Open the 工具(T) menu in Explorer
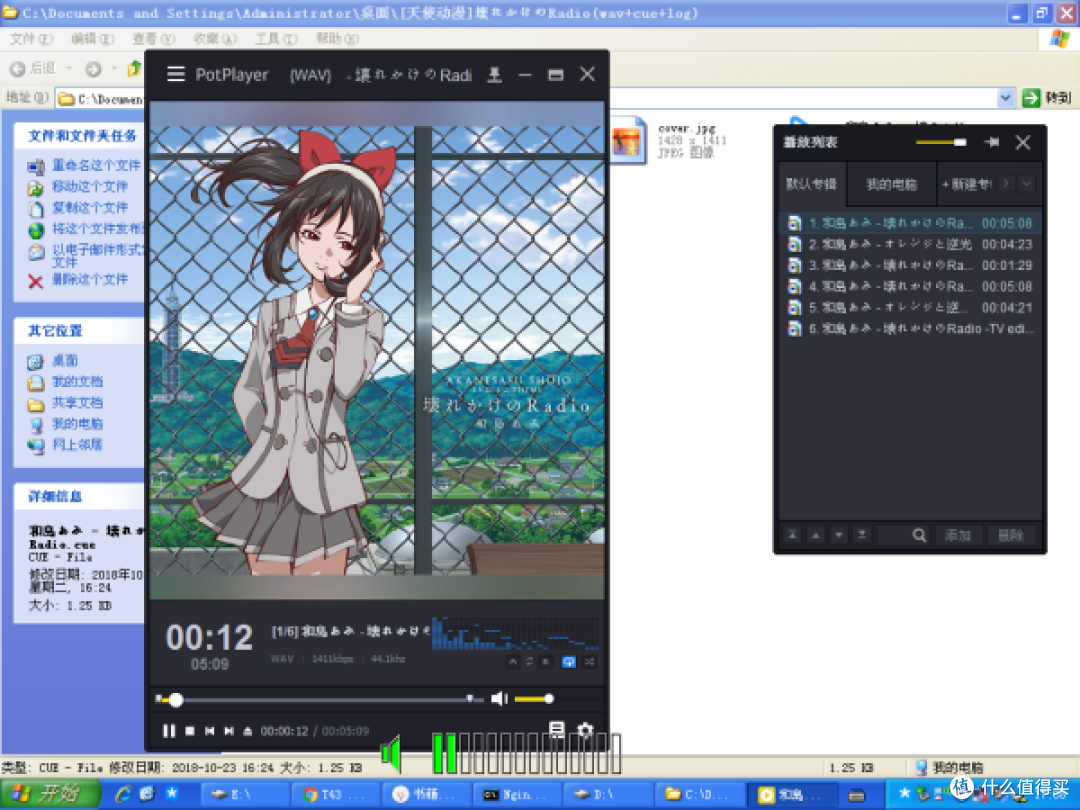Image resolution: width=1080 pixels, height=810 pixels. (x=276, y=39)
